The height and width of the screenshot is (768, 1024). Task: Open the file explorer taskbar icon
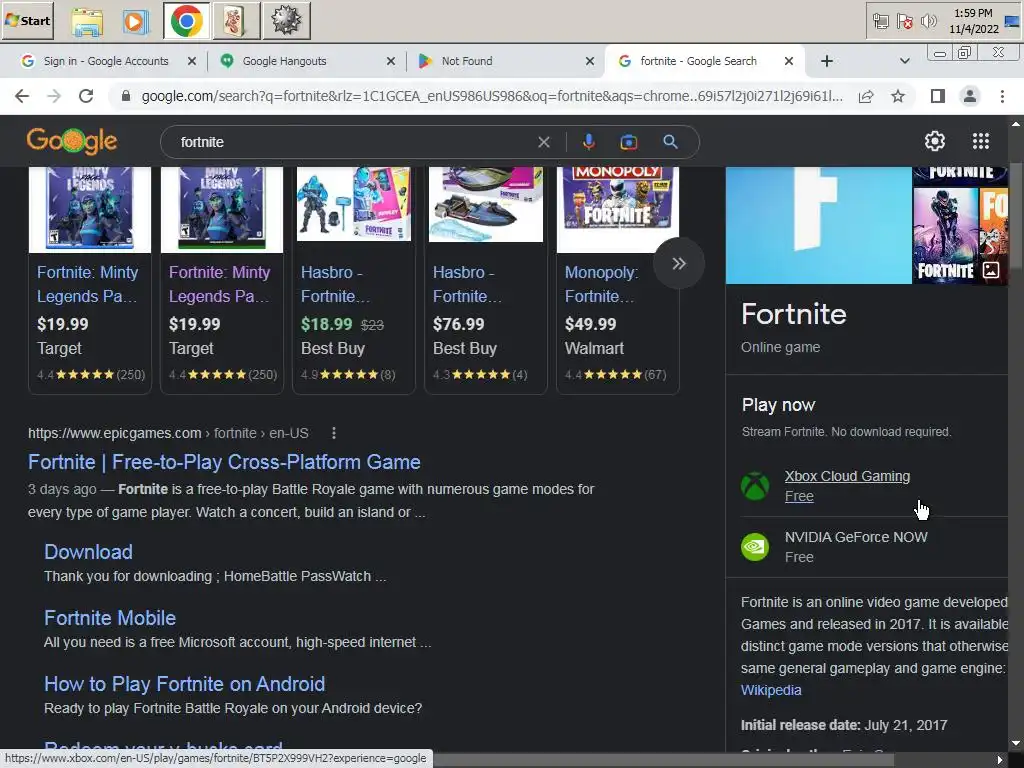point(87,21)
